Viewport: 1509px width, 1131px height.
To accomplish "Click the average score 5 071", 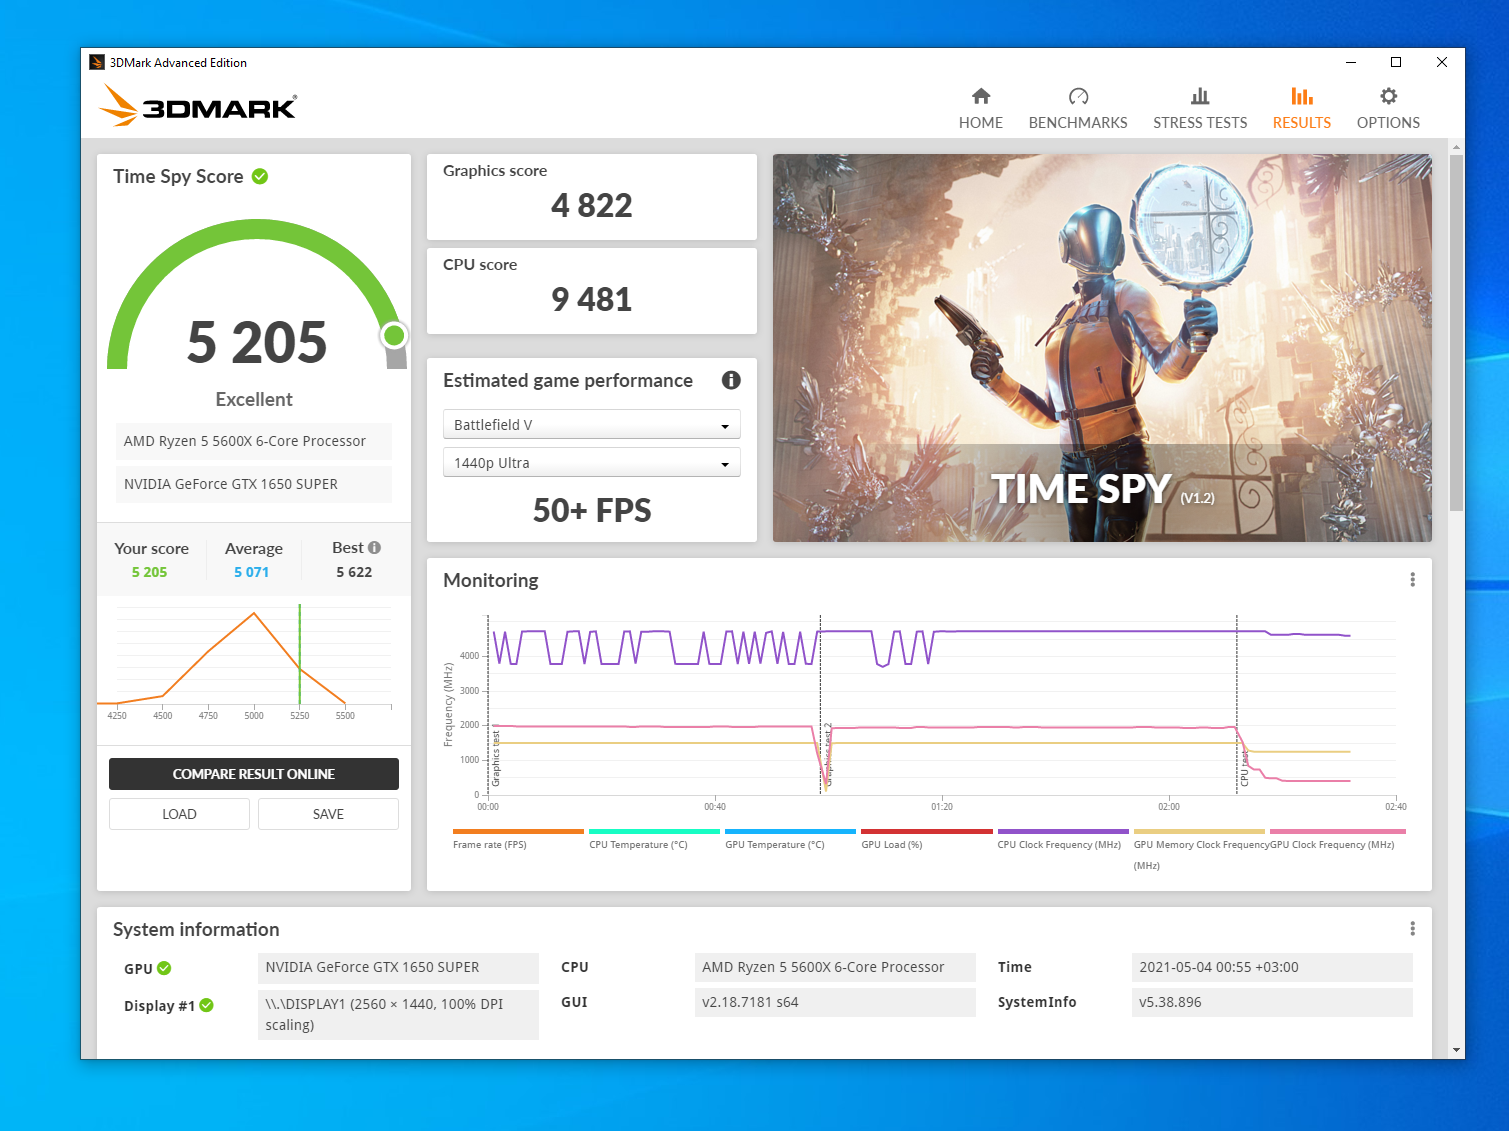I will pos(251,572).
